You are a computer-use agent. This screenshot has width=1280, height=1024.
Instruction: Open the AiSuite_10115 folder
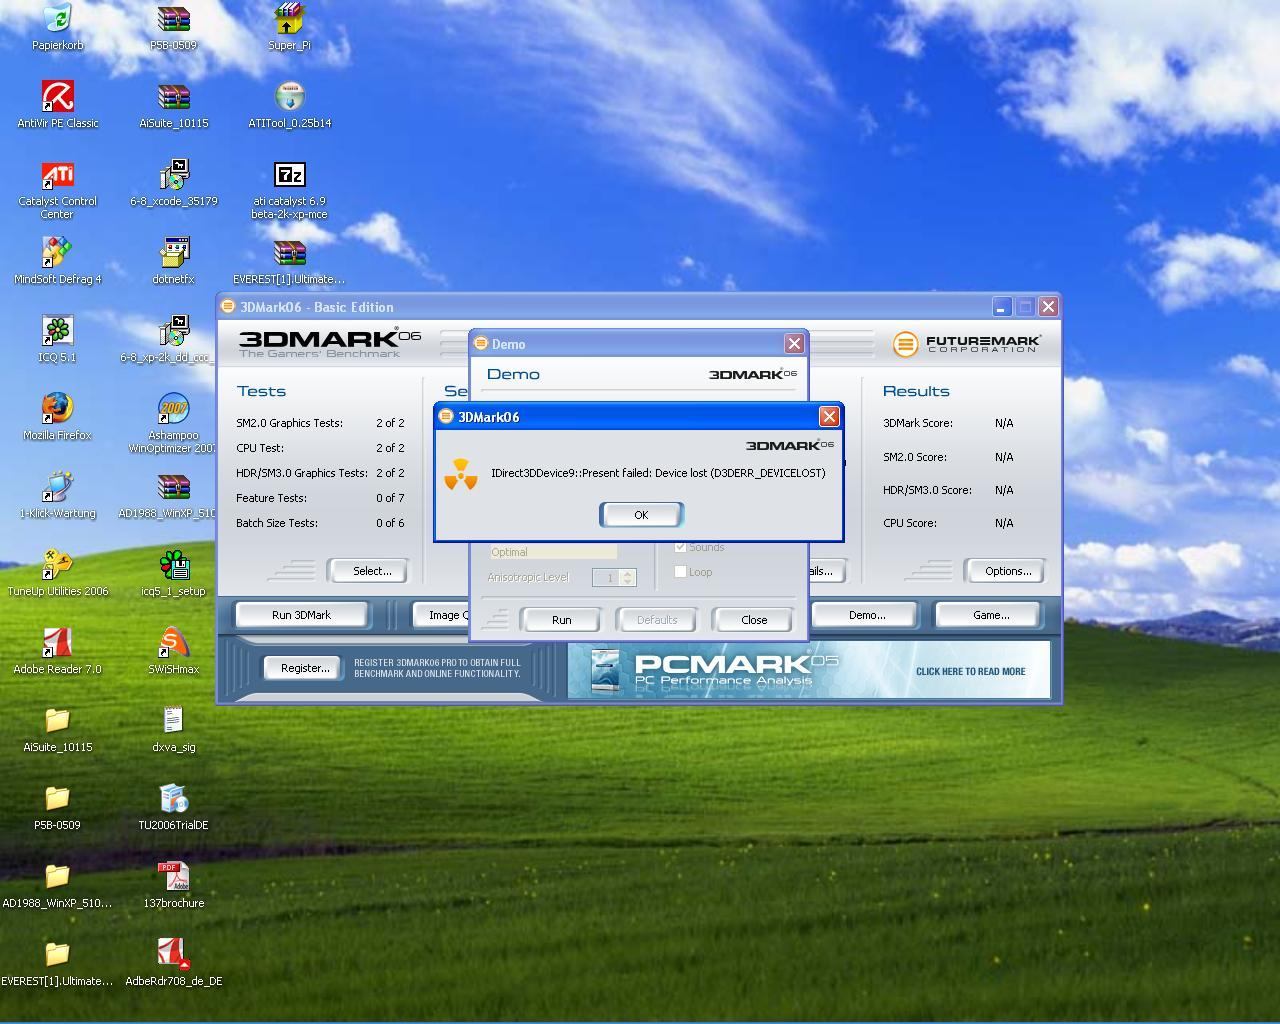point(58,721)
